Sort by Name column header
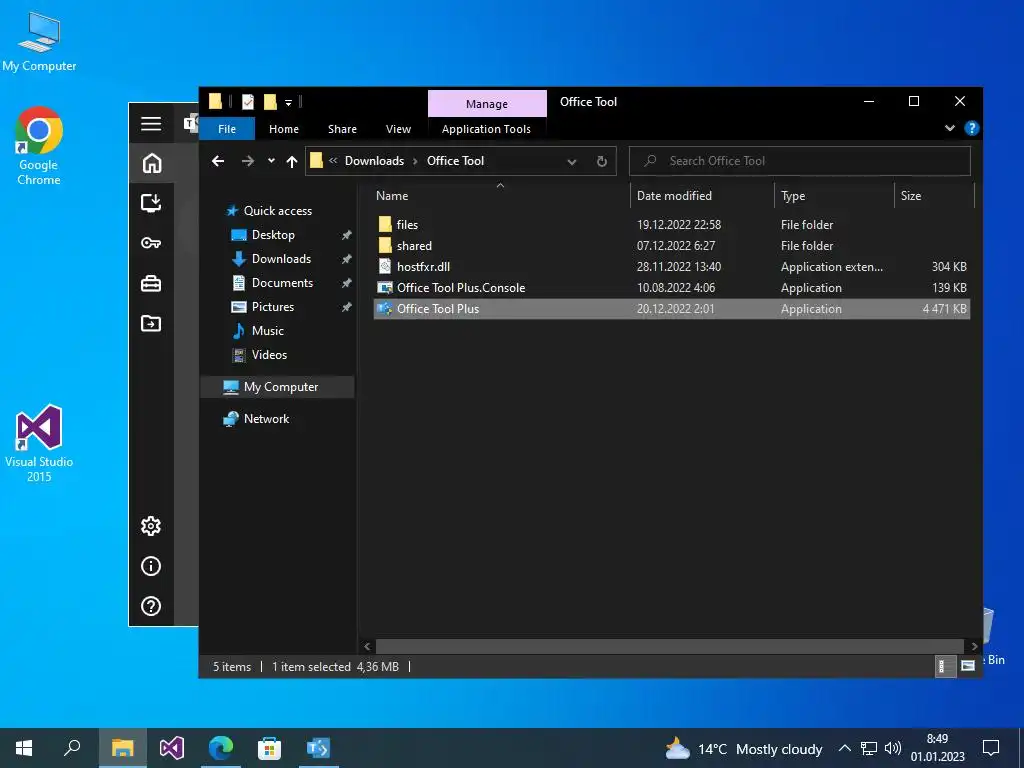This screenshot has width=1024, height=768. coord(500,195)
